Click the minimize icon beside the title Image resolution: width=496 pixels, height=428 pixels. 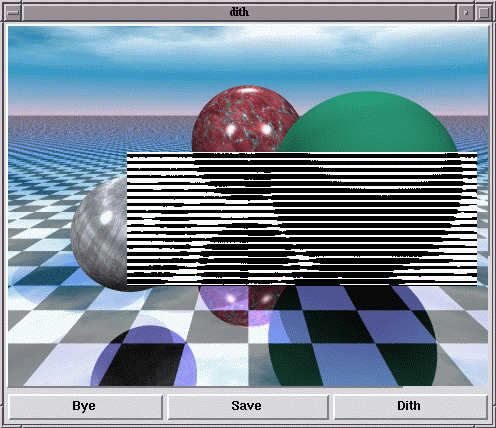coord(466,13)
